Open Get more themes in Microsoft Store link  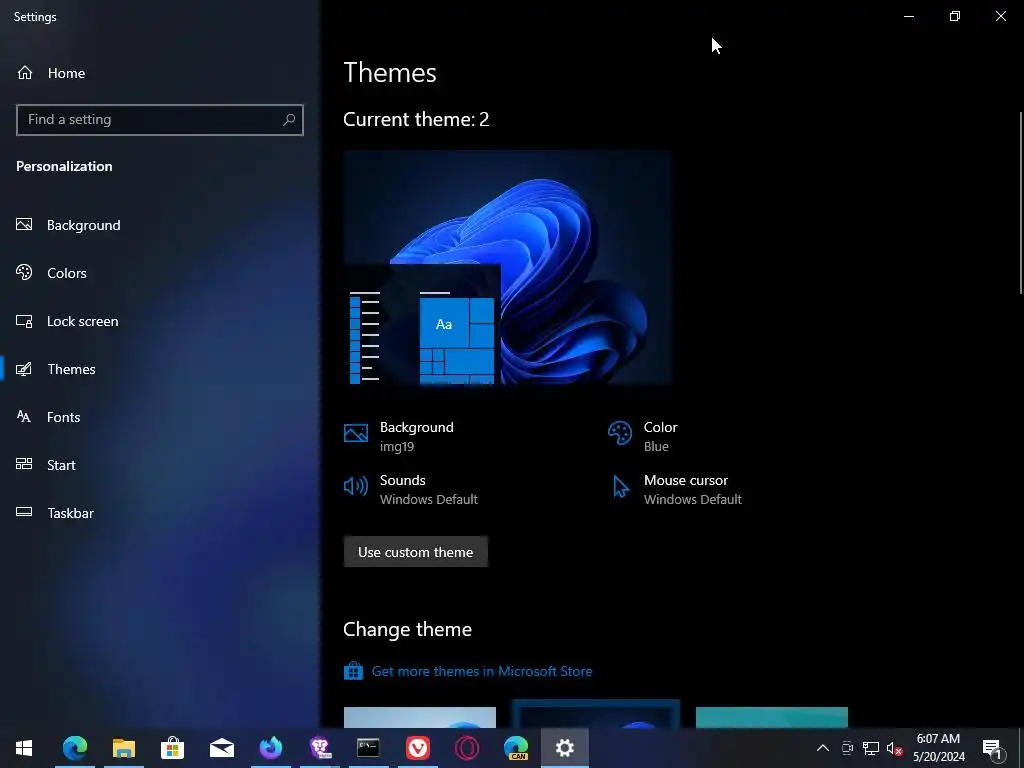click(482, 671)
